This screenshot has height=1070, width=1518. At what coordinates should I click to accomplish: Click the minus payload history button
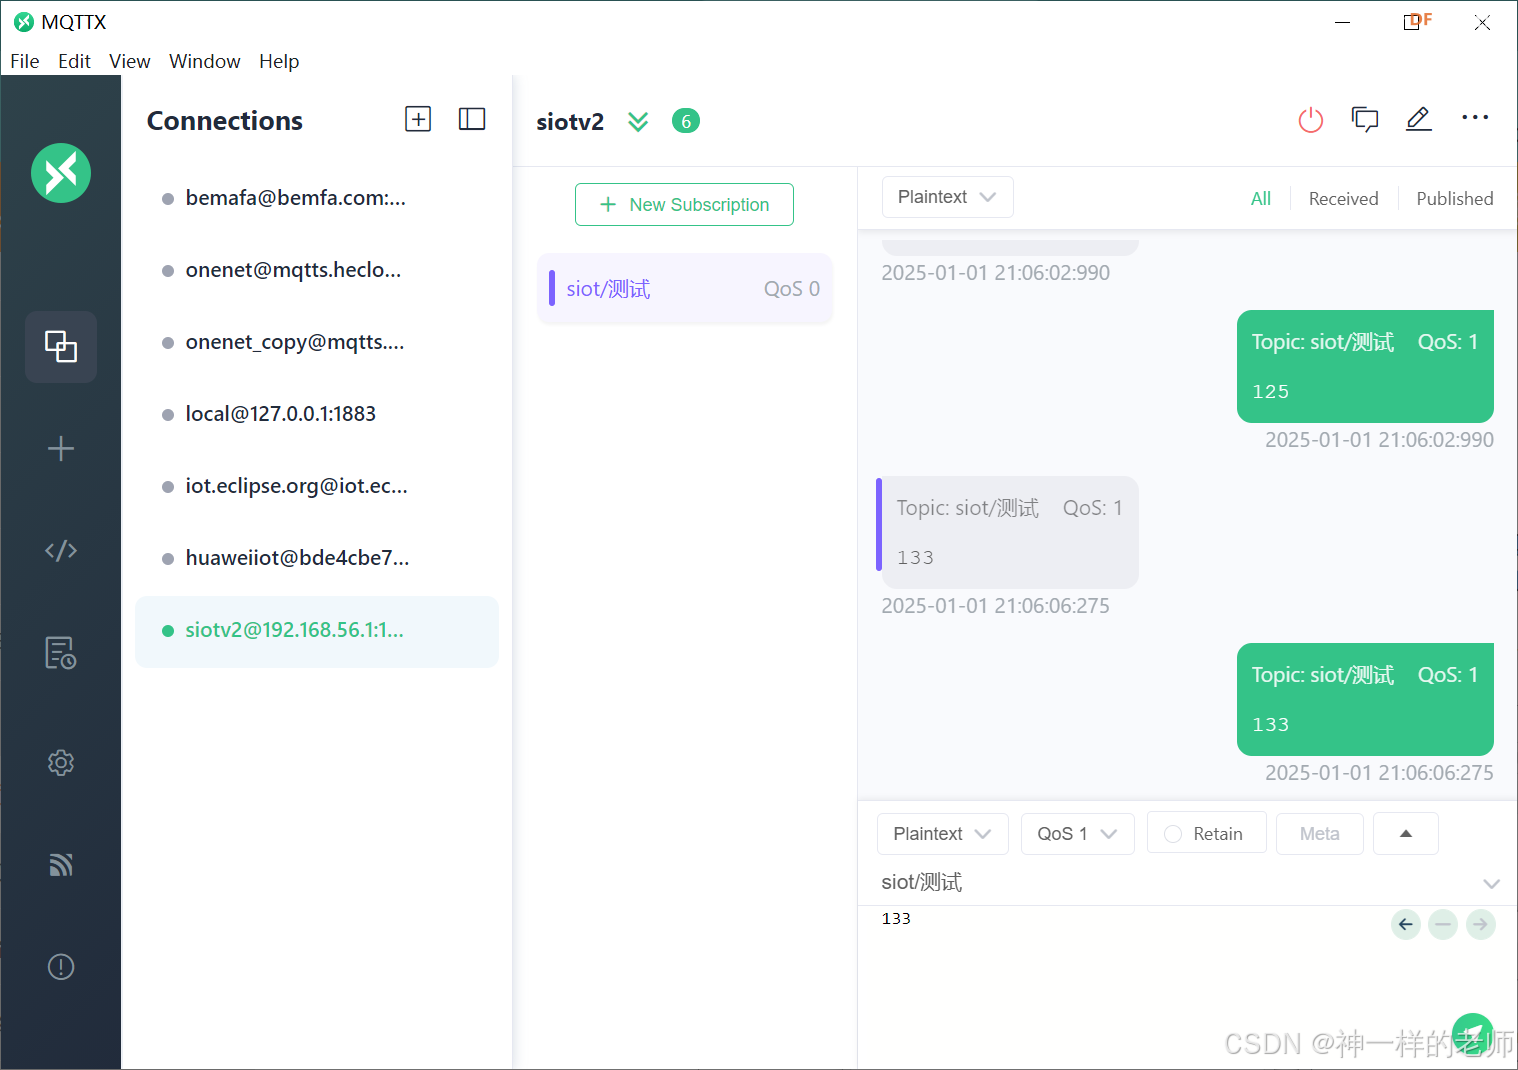[1443, 924]
